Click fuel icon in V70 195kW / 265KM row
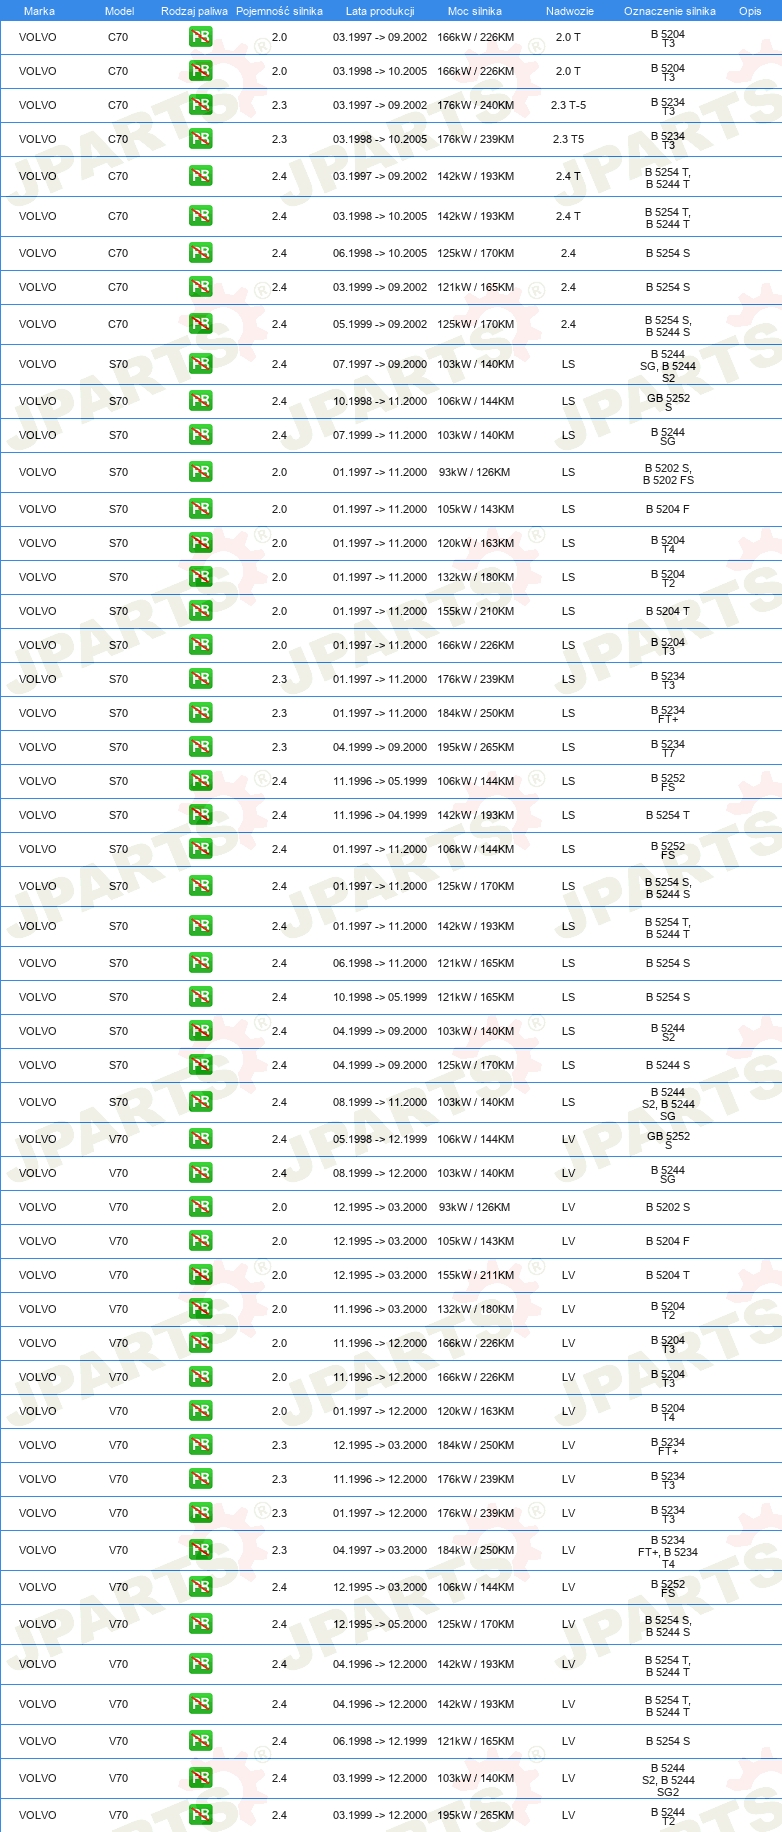782x1832 pixels. 201,1815
